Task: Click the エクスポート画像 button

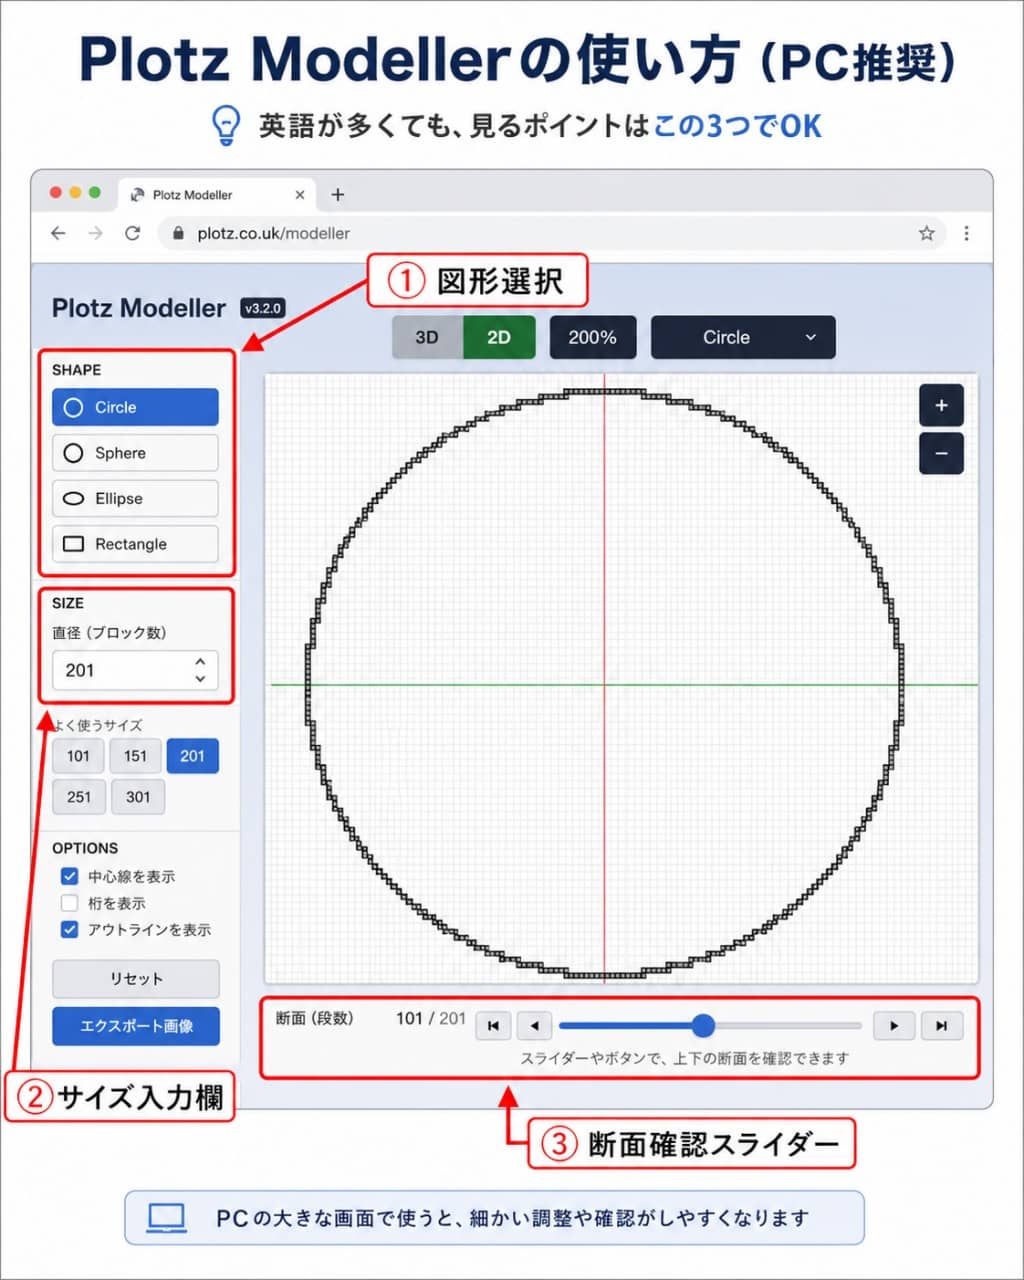Action: coord(136,1026)
